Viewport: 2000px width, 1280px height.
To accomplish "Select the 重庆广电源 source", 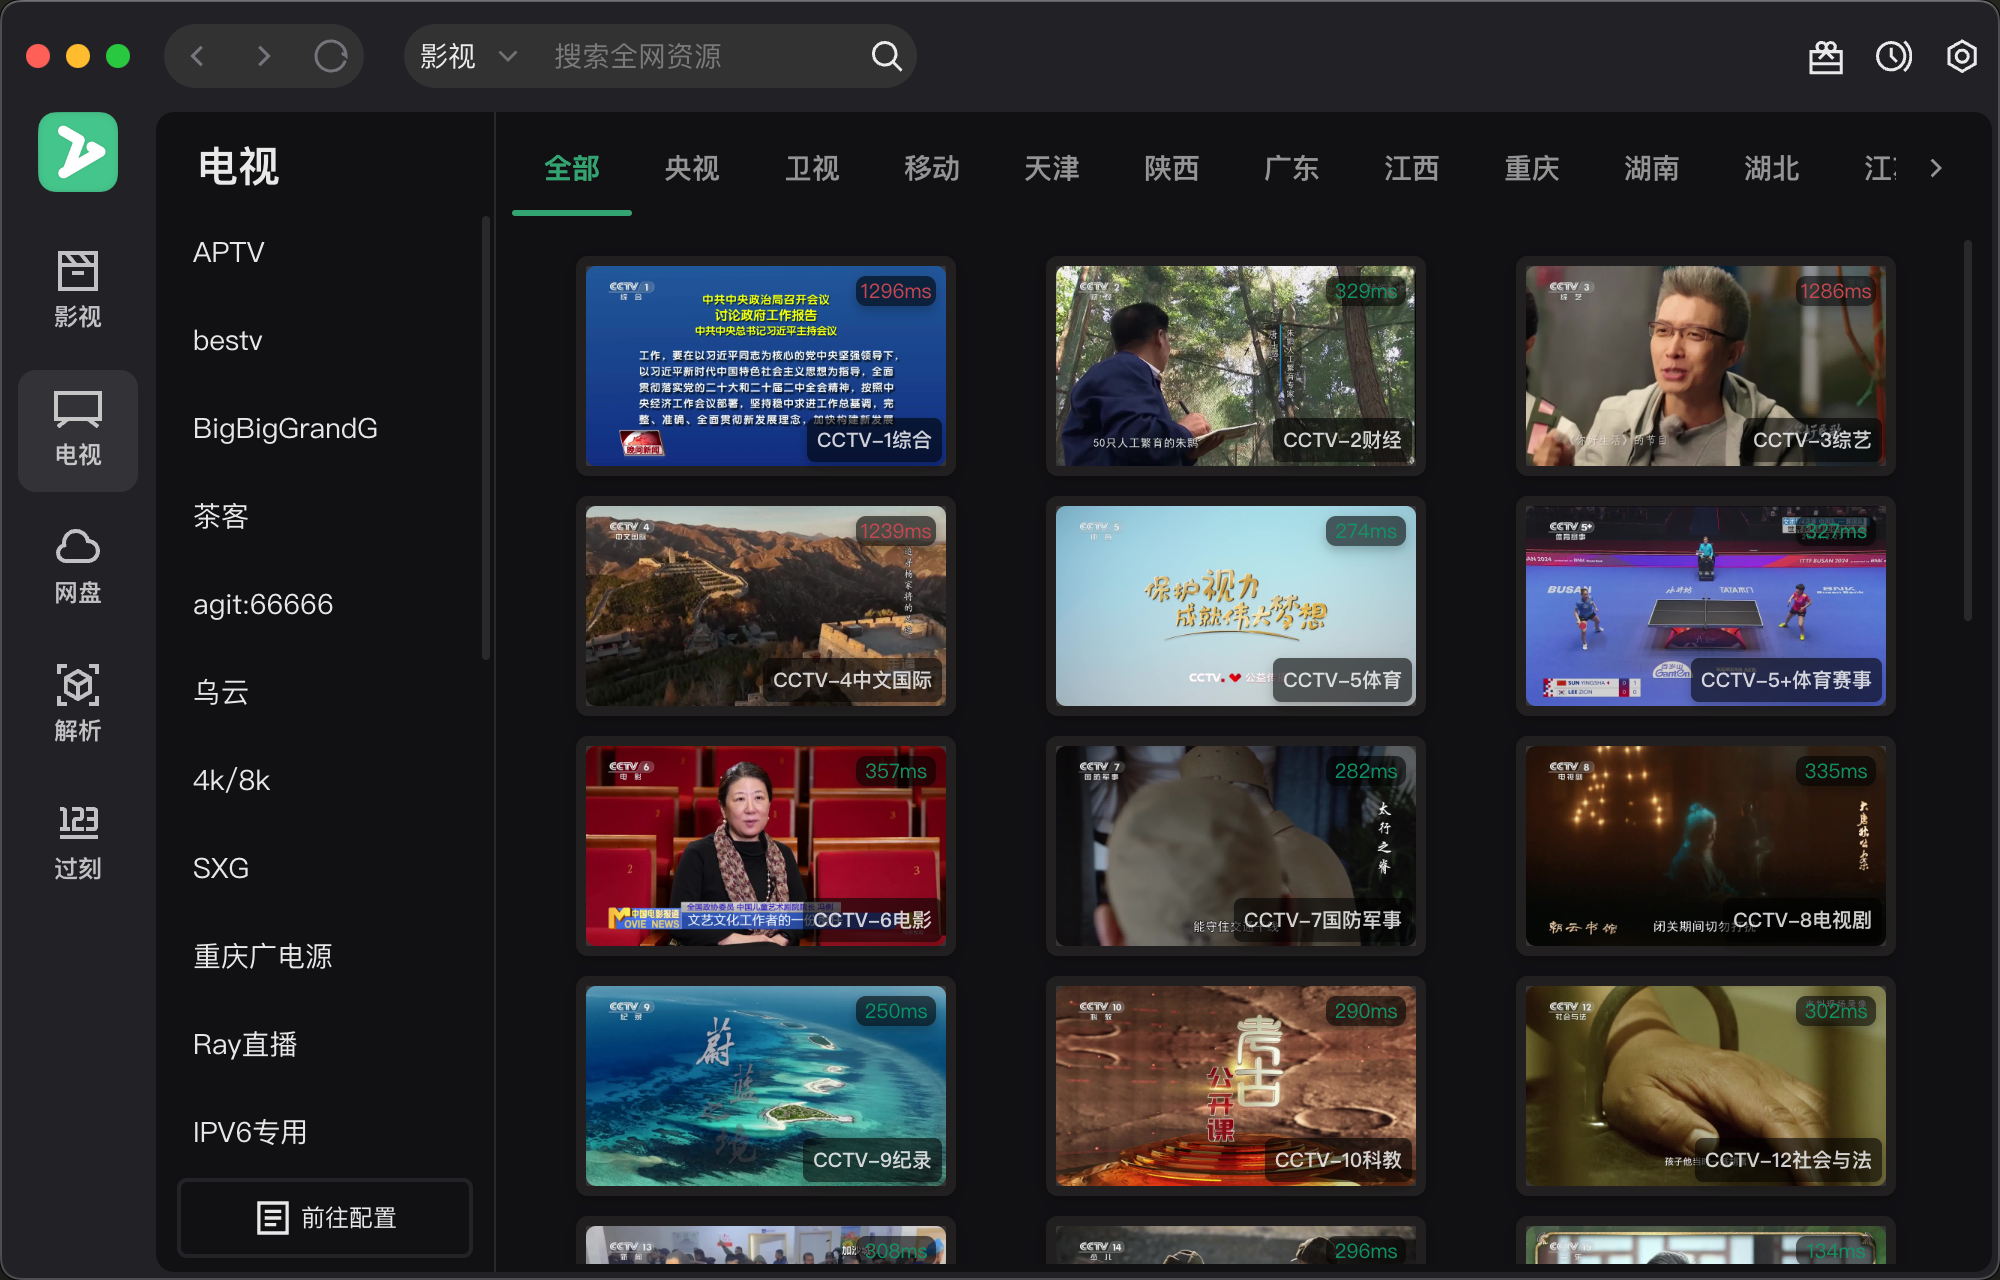I will pyautogui.click(x=263, y=956).
